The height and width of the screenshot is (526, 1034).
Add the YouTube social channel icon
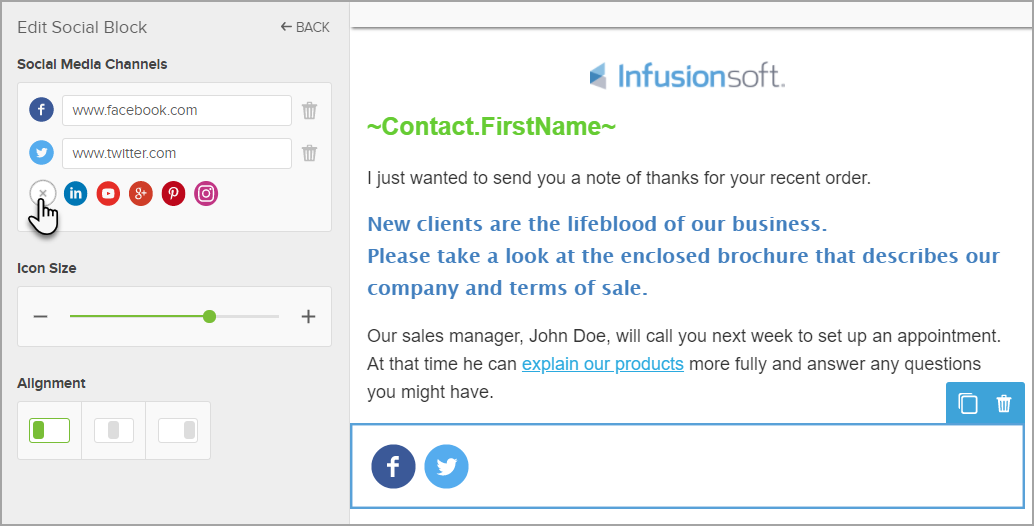(108, 194)
